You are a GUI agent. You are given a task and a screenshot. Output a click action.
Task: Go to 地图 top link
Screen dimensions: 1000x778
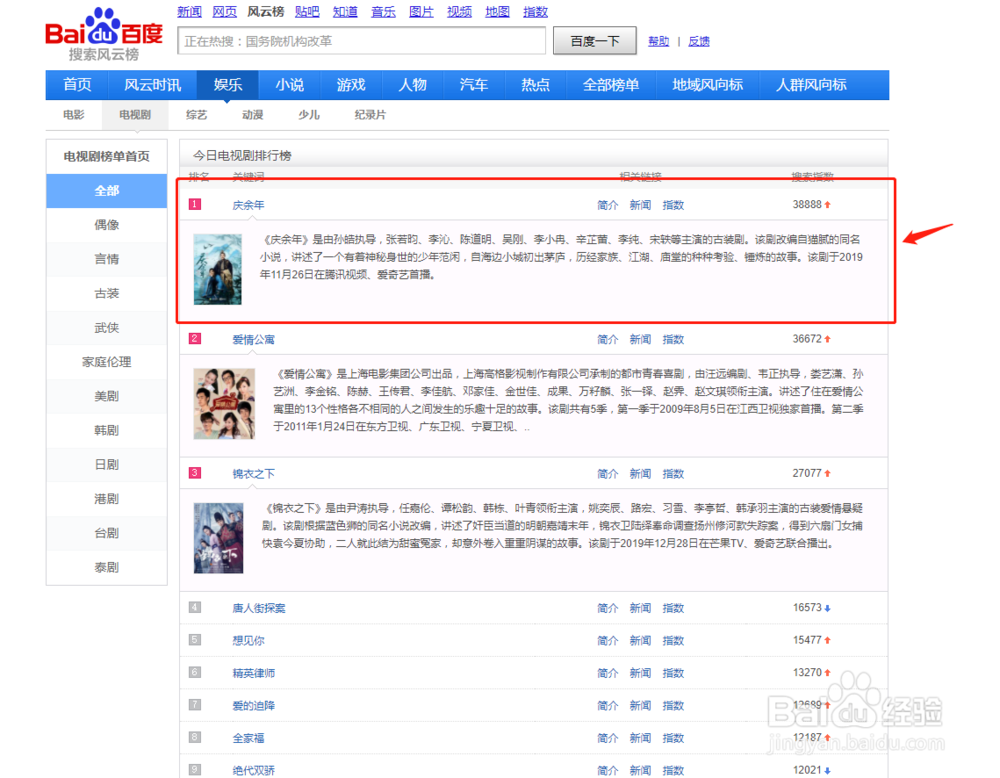497,11
